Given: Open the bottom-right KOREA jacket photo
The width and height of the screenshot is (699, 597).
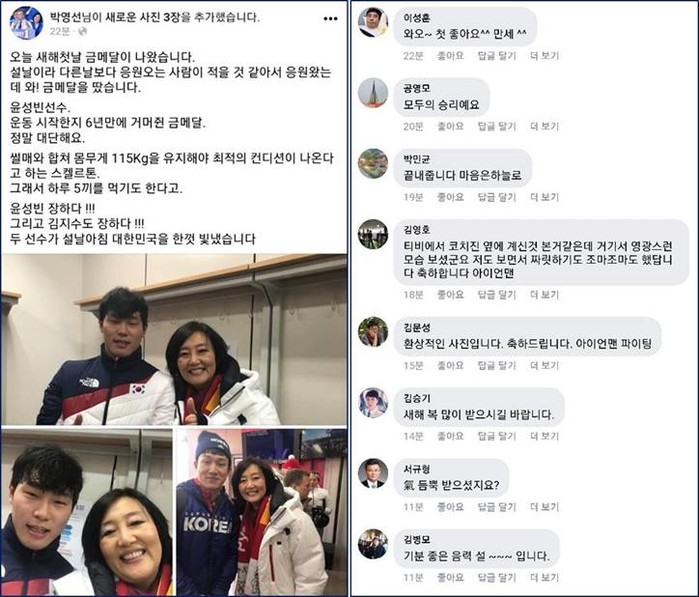Looking at the screenshot, I should (262, 512).
